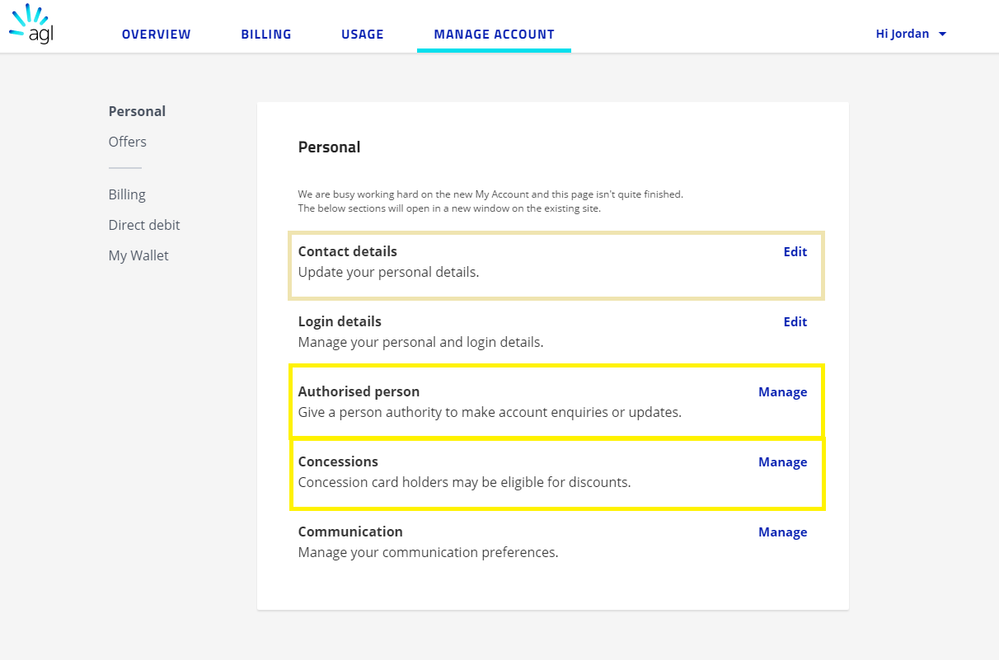
Task: Select Direct debit in the sidebar
Action: [144, 224]
